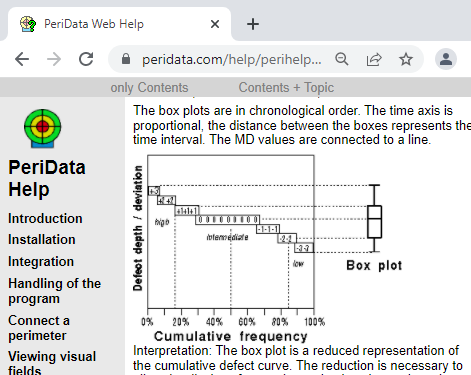
Task: Open a new tab with plus button
Action: point(253,24)
